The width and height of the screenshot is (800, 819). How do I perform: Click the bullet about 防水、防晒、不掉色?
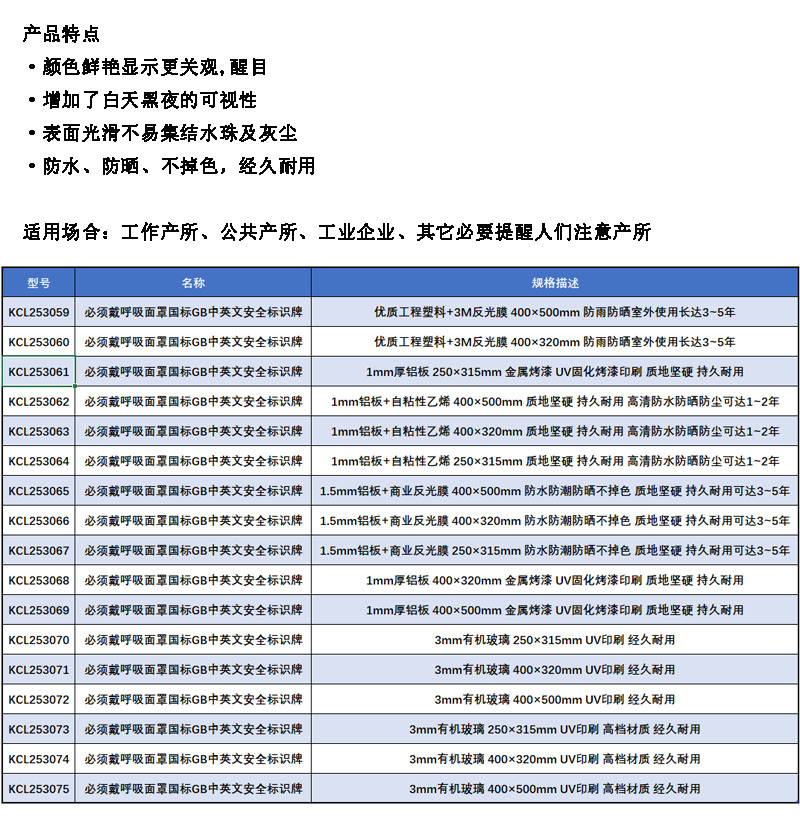click(178, 166)
